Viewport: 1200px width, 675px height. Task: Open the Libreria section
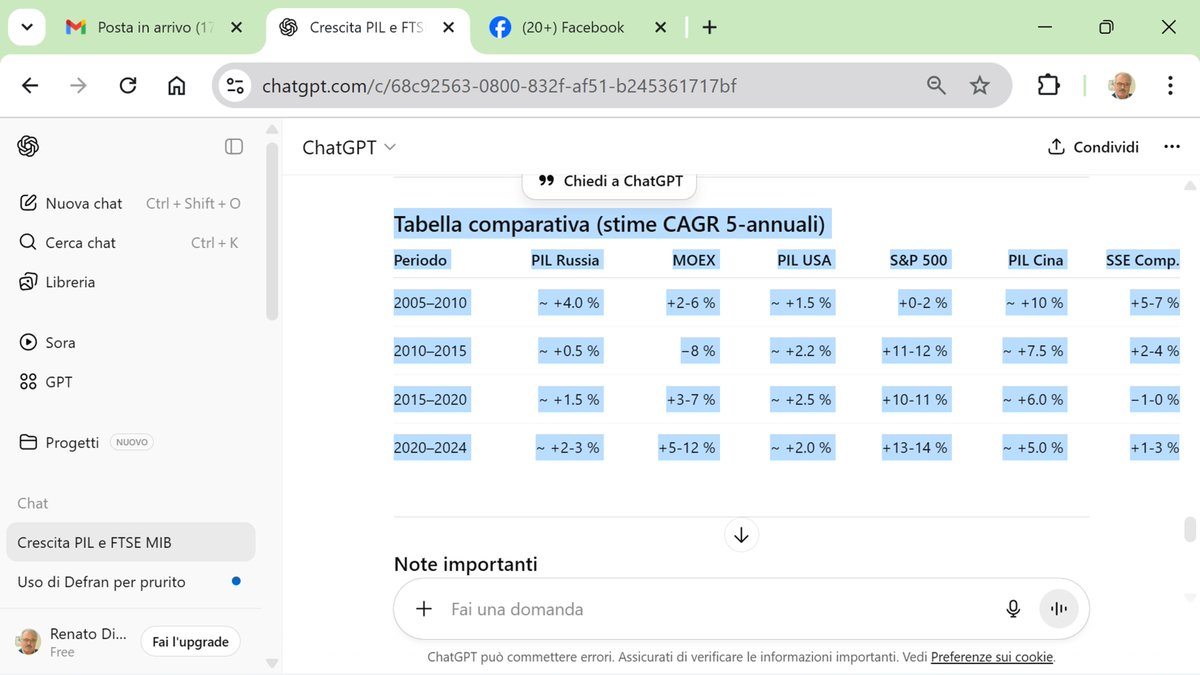(x=130, y=282)
